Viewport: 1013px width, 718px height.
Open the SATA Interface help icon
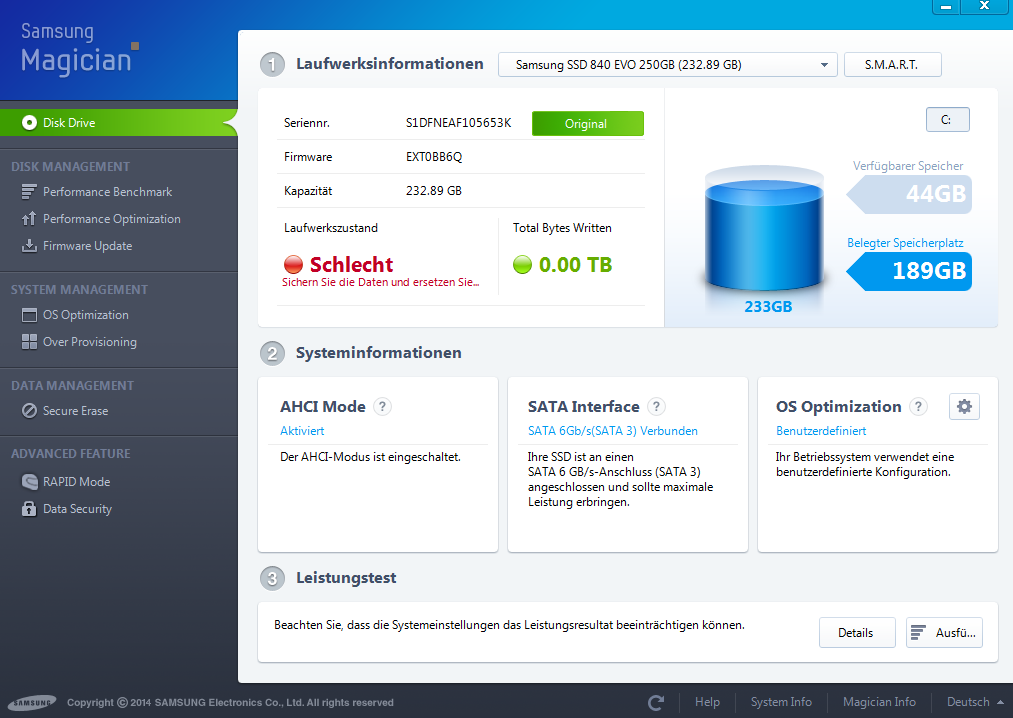[x=656, y=407]
